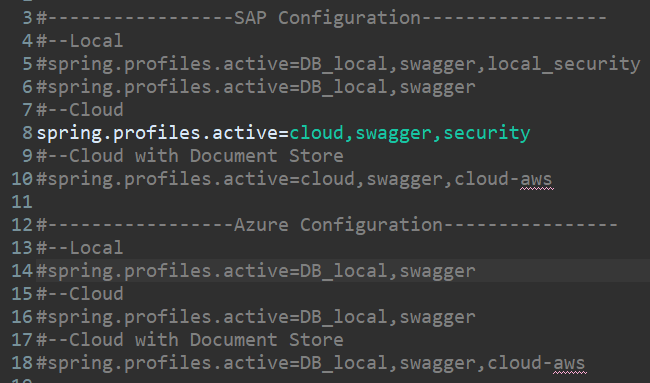The width and height of the screenshot is (650, 383).
Task: Click line number 12 in the gutter
Action: click(22, 225)
